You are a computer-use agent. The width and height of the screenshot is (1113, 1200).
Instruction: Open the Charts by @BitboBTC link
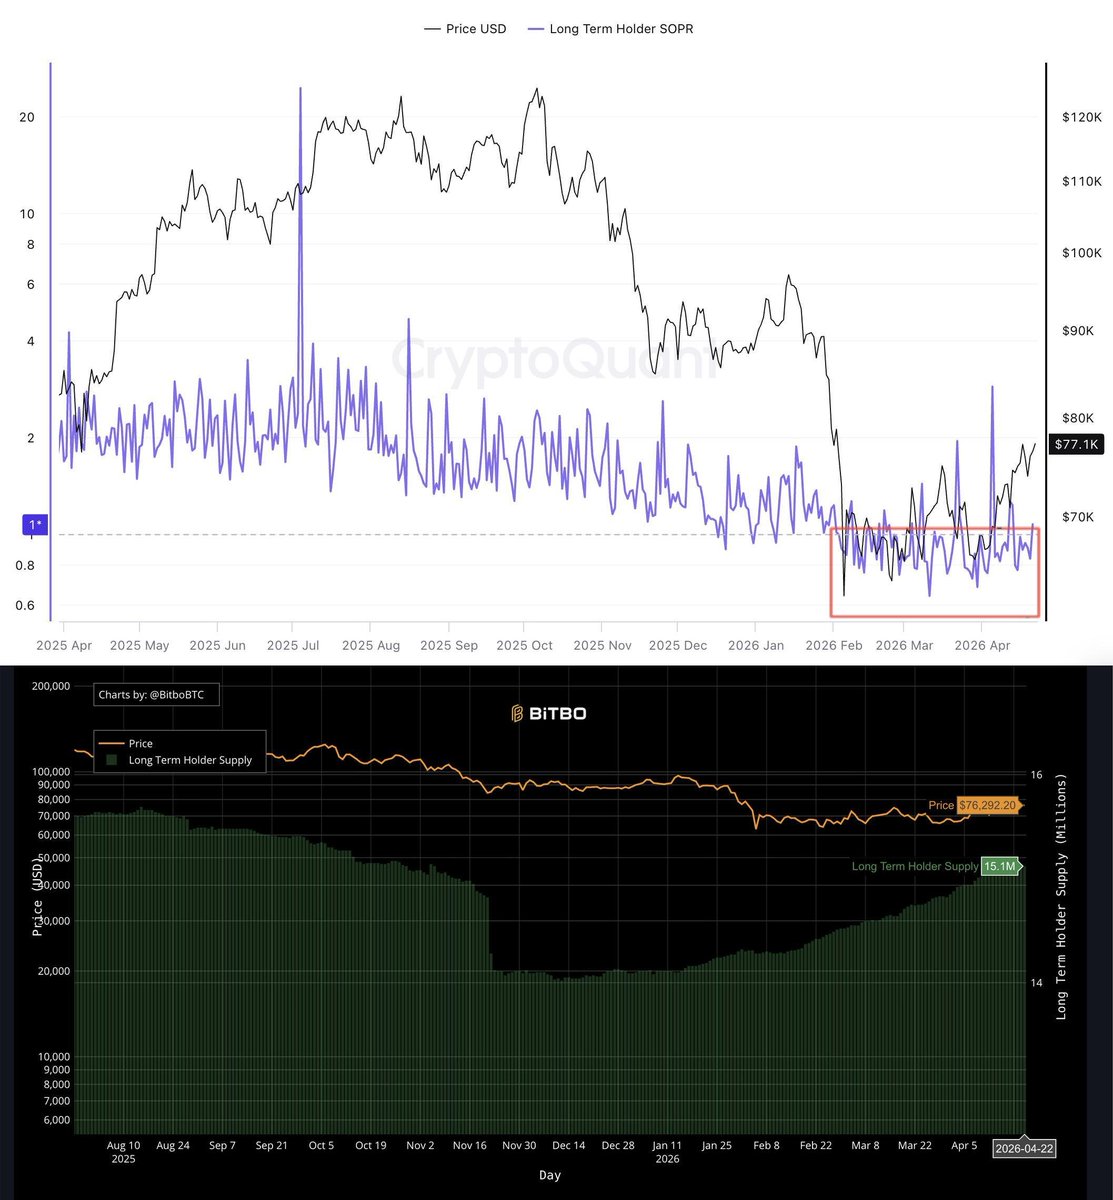(156, 693)
